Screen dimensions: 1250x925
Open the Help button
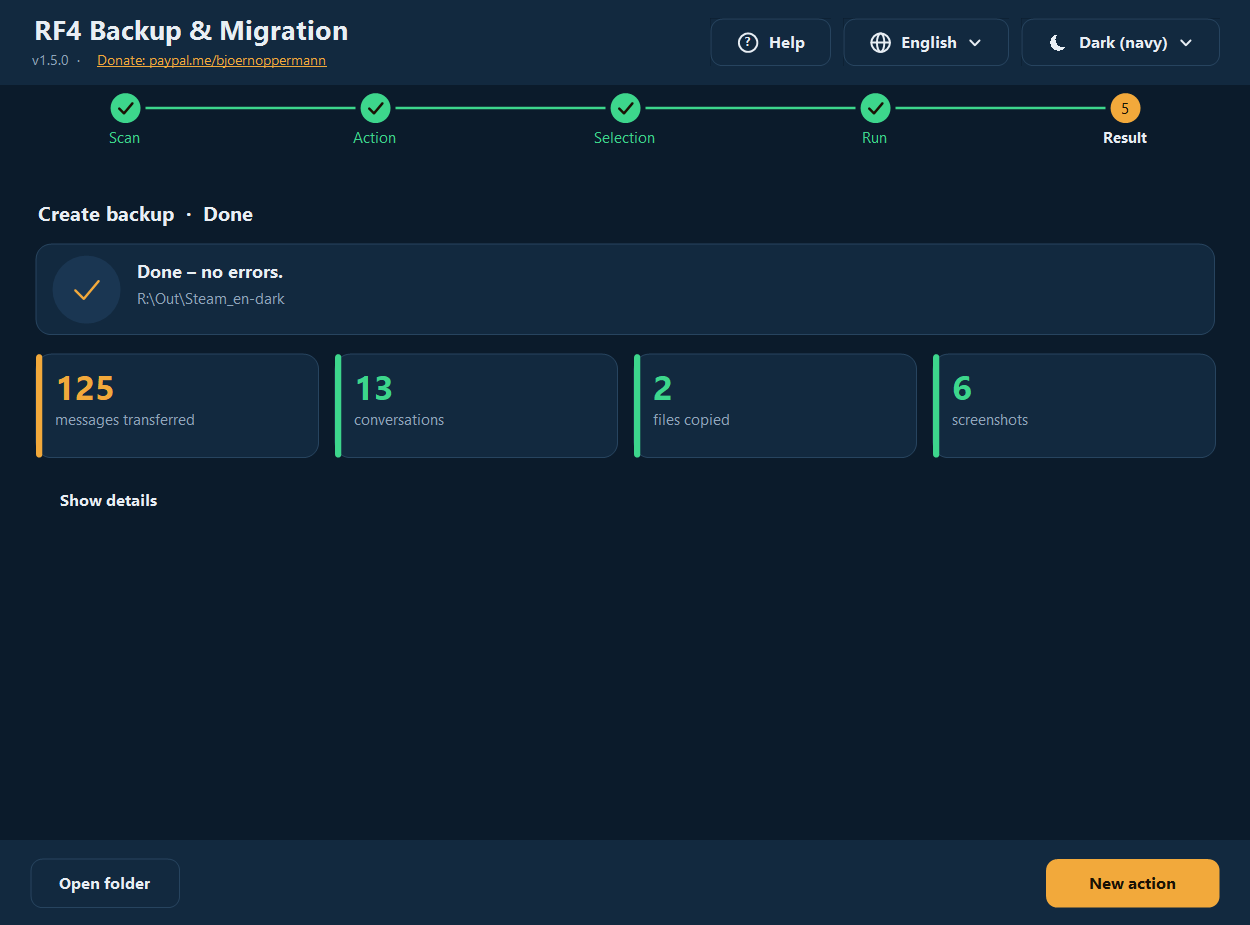coord(770,43)
